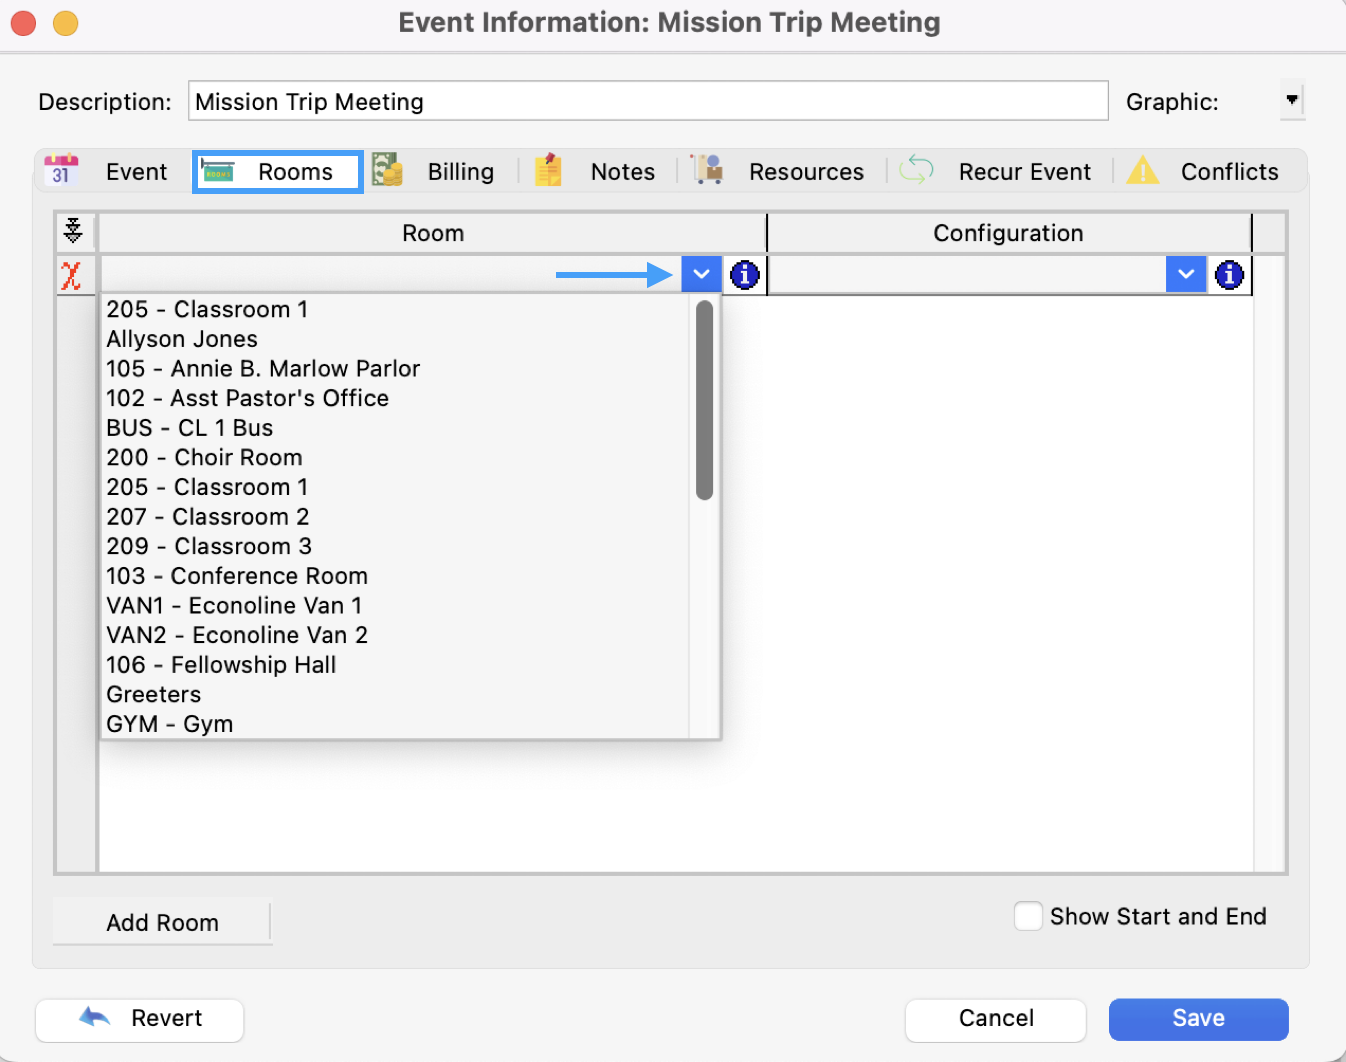Image resolution: width=1346 pixels, height=1062 pixels.
Task: Click the sort rows icon in header
Action: pyautogui.click(x=73, y=231)
